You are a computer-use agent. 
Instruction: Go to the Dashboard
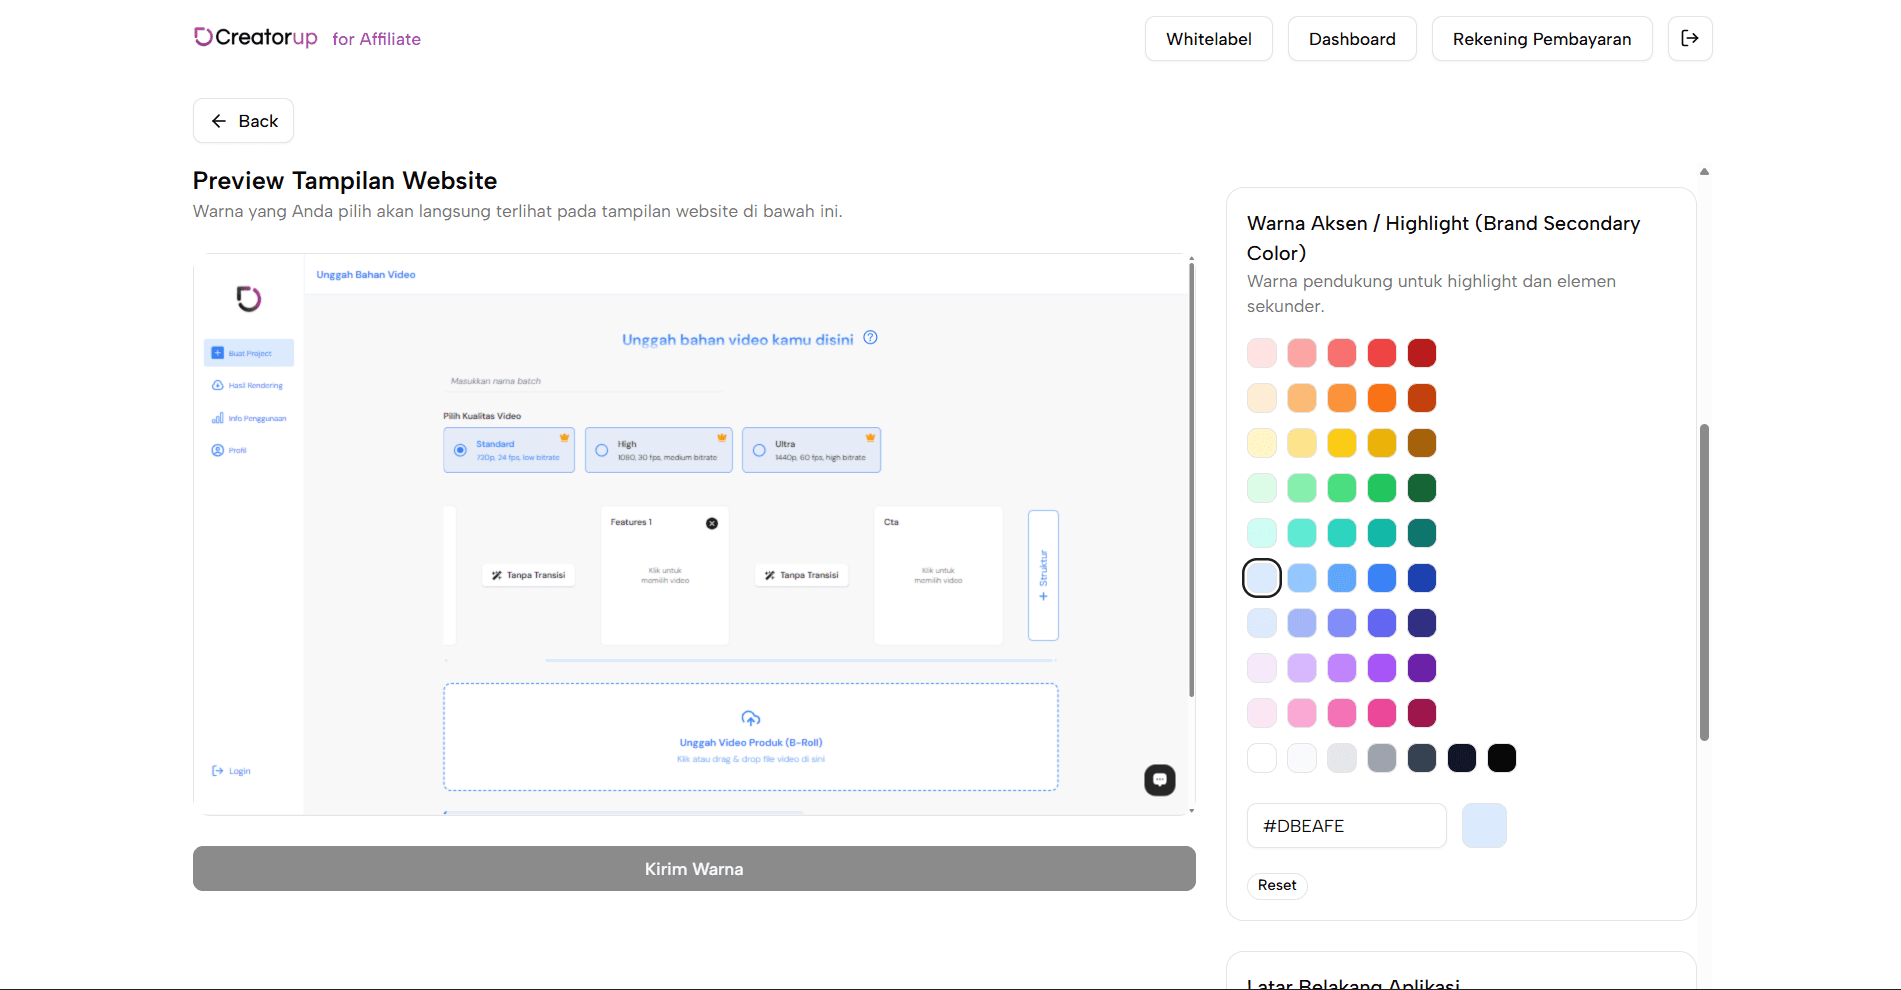pos(1352,38)
